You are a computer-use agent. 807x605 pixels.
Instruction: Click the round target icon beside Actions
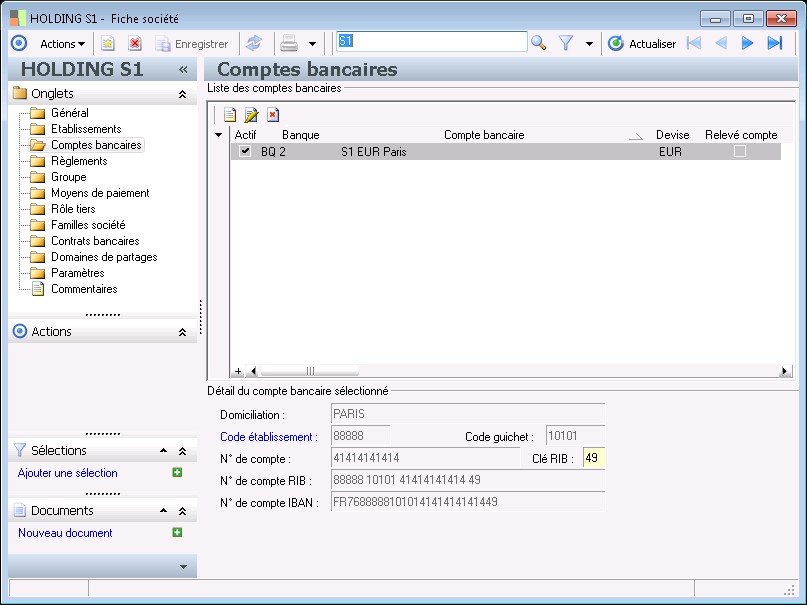pos(19,43)
